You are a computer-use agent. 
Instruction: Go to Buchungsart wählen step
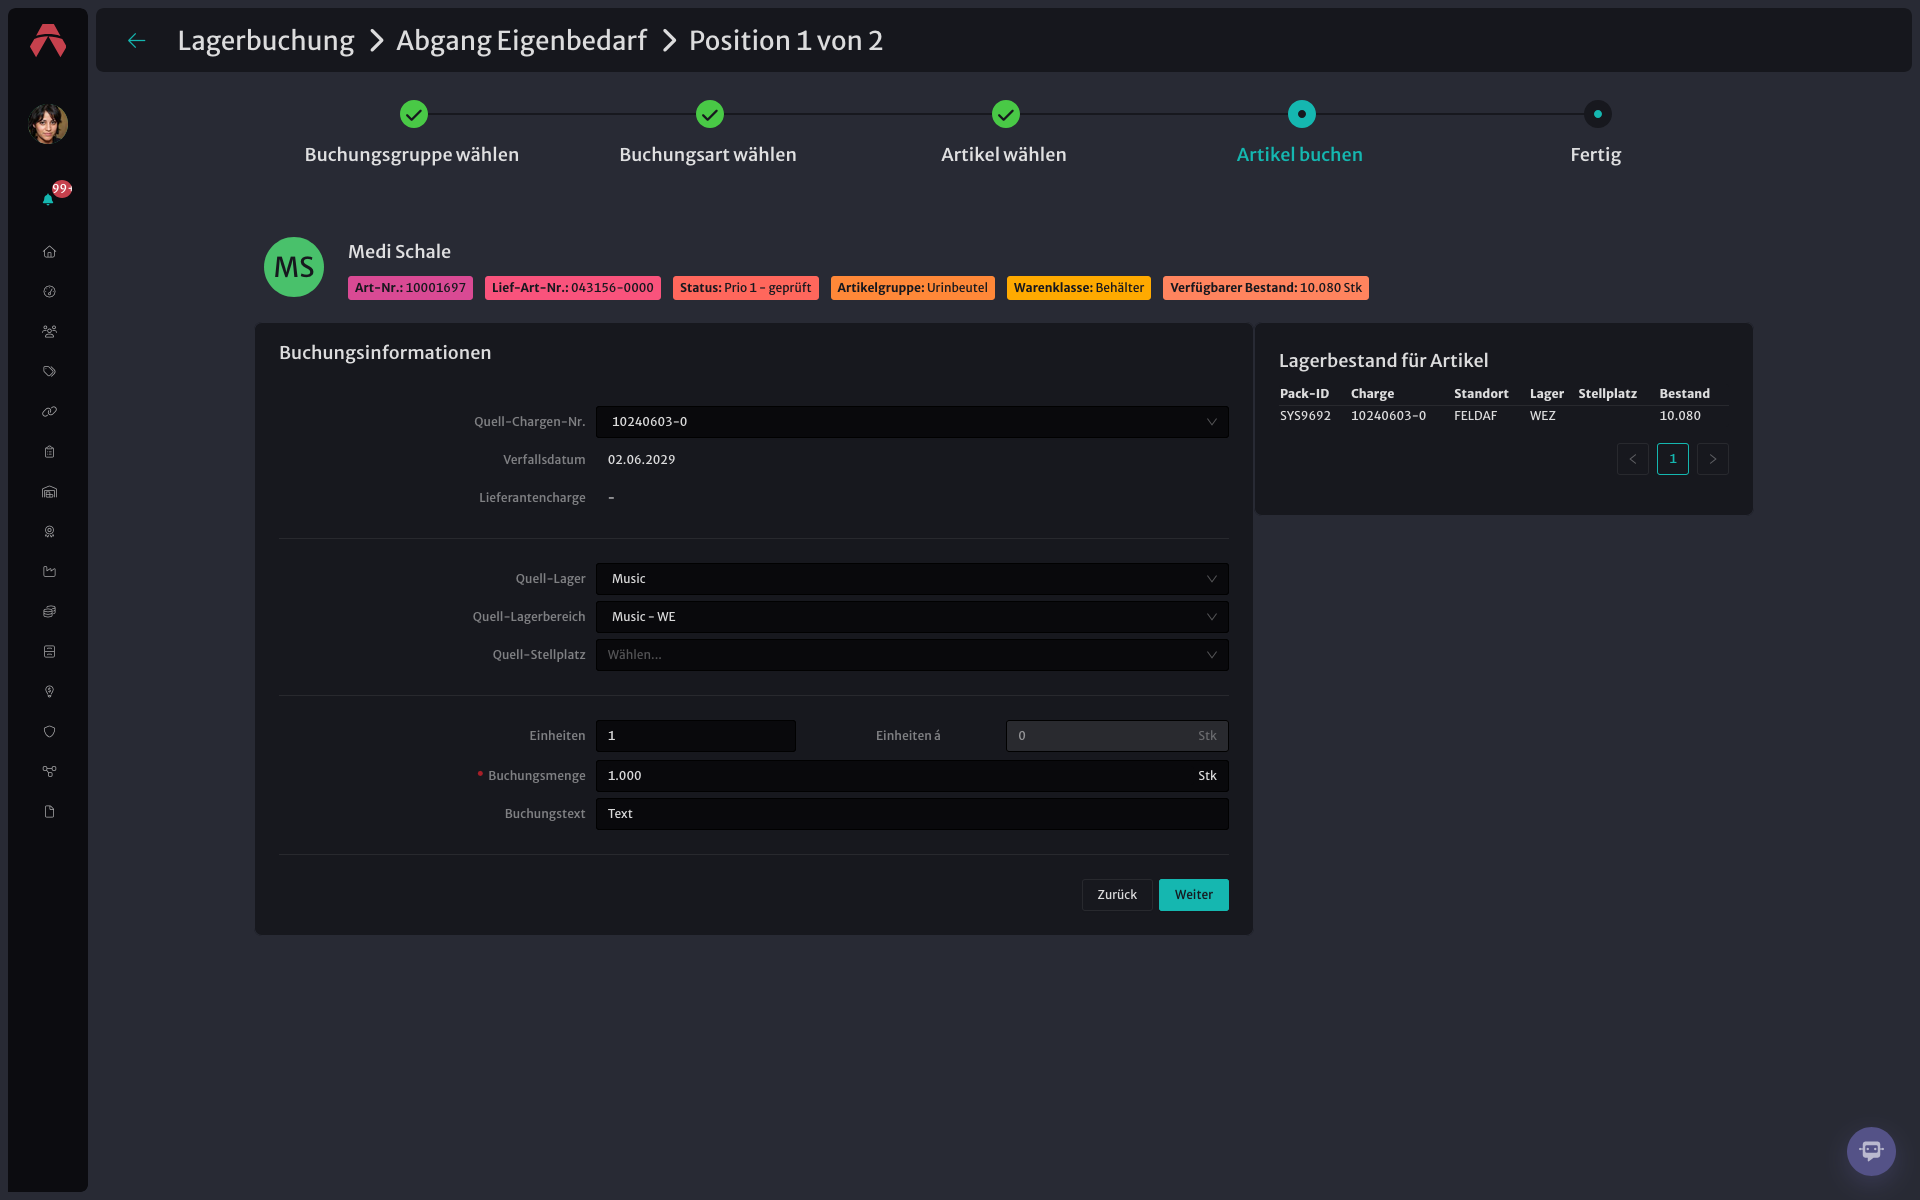[x=708, y=134]
